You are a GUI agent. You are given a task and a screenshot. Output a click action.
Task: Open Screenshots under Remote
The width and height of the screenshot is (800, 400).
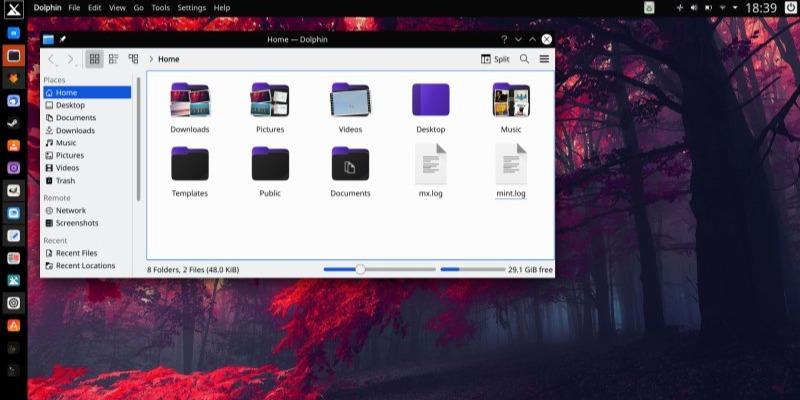87,223
